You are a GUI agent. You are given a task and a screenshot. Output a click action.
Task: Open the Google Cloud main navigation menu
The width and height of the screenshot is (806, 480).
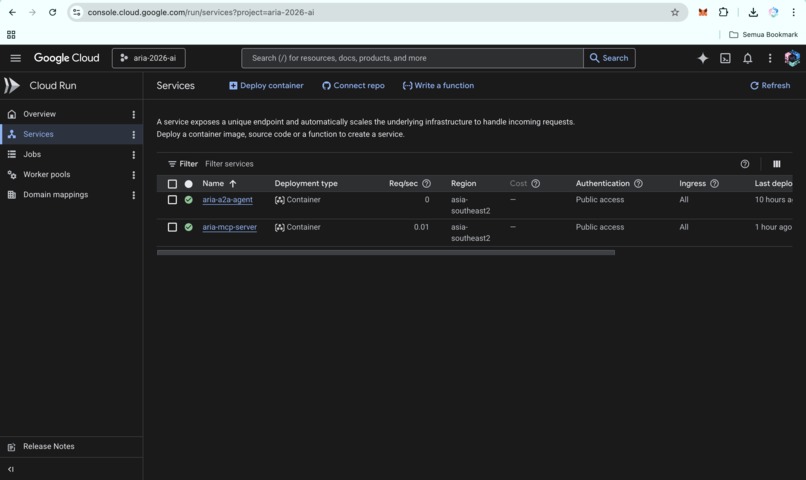[x=15, y=58]
